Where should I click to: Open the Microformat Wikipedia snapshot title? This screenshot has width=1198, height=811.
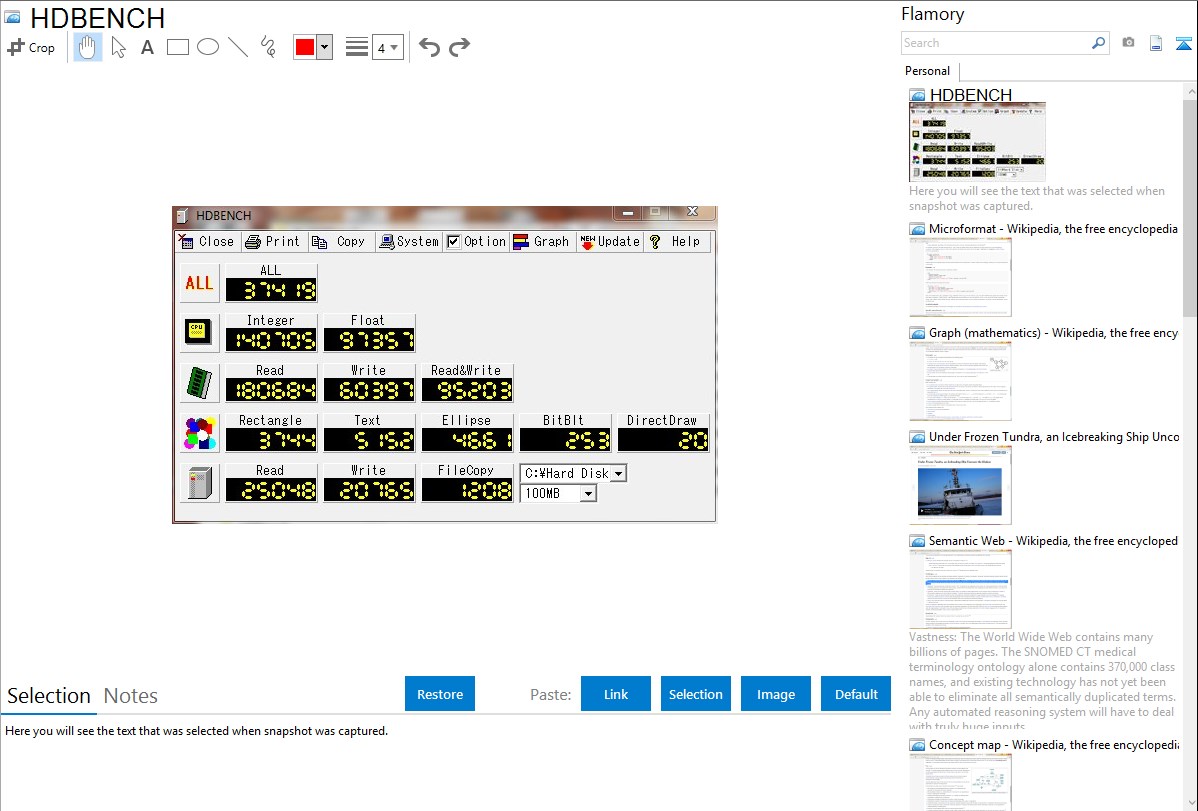click(1053, 229)
